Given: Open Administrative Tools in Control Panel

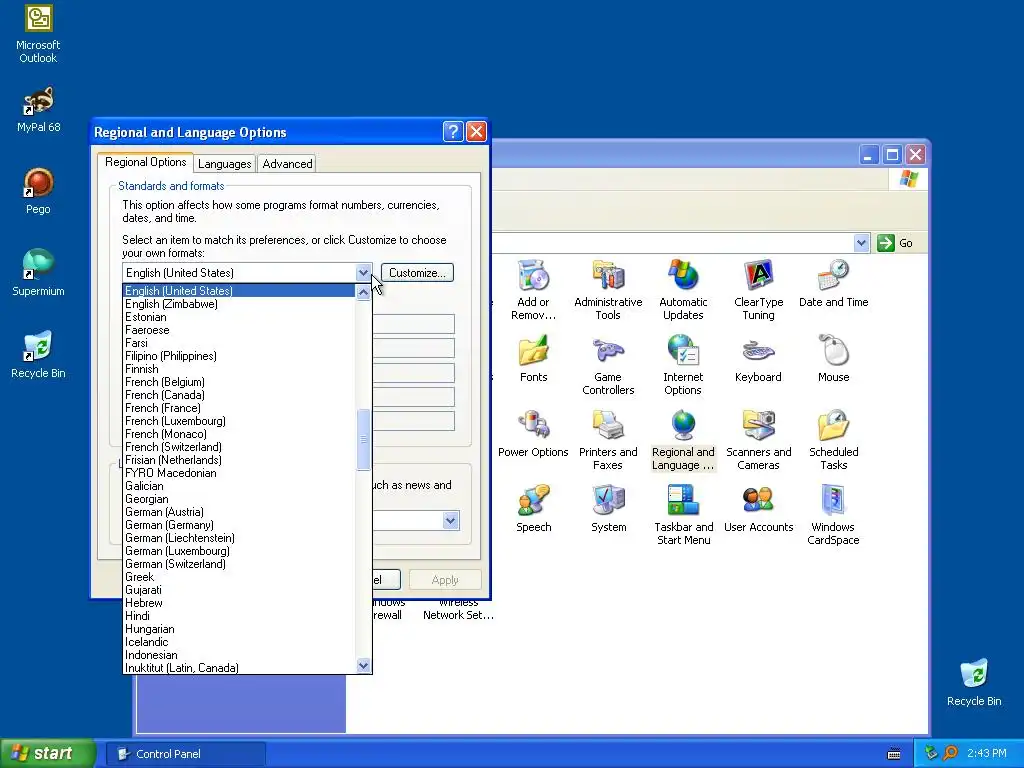Looking at the screenshot, I should click(608, 289).
